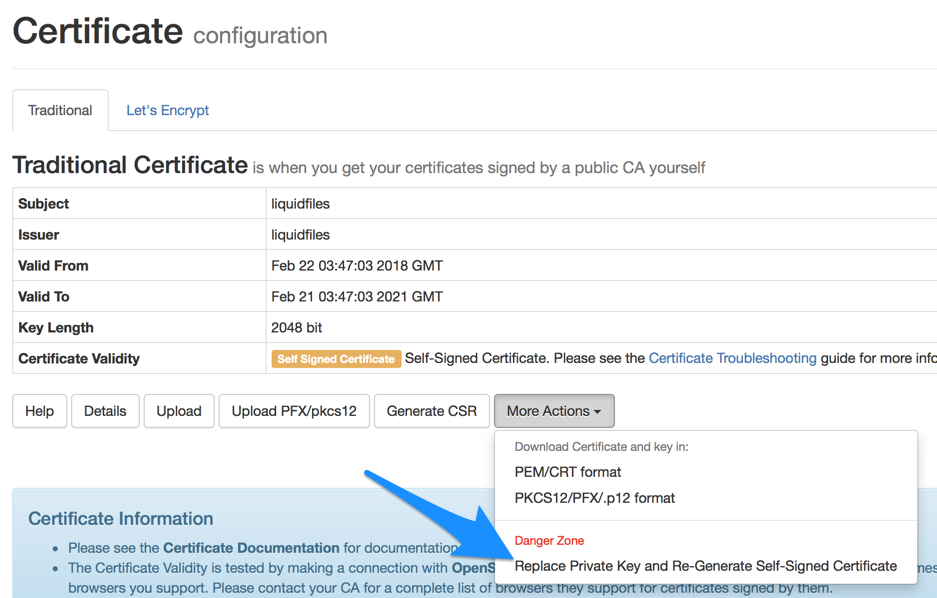
Task: Click the Help button
Action: point(39,410)
